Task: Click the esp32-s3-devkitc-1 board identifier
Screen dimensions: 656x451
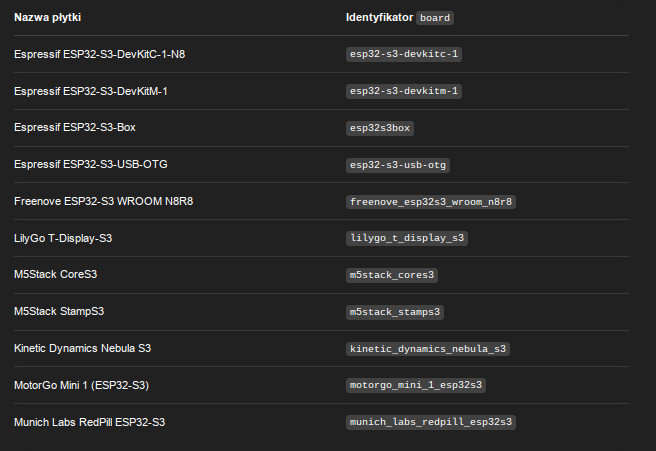Action: point(404,54)
